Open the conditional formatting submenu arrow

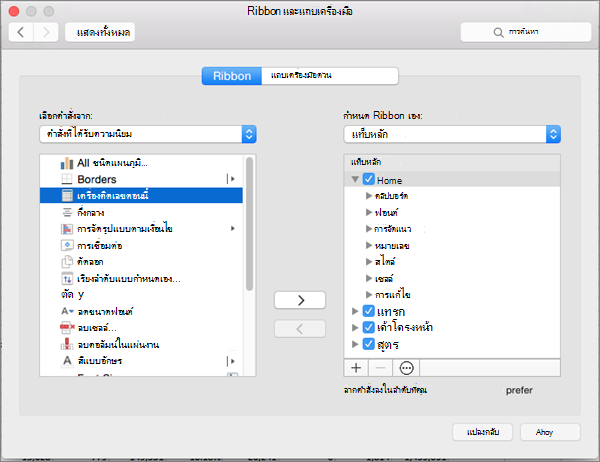pyautogui.click(x=233, y=229)
